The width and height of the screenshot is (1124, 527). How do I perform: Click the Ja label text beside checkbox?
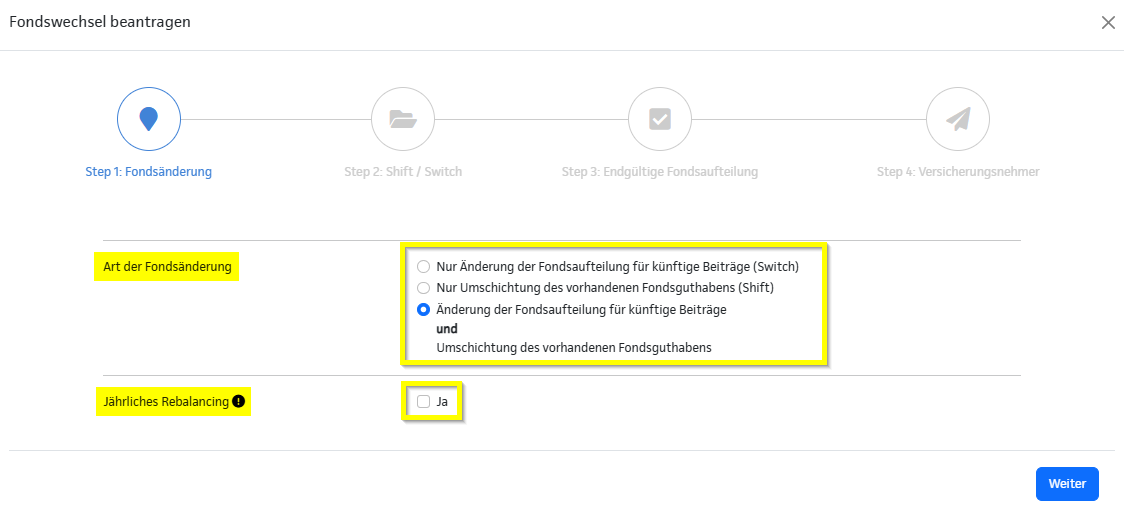(443, 402)
